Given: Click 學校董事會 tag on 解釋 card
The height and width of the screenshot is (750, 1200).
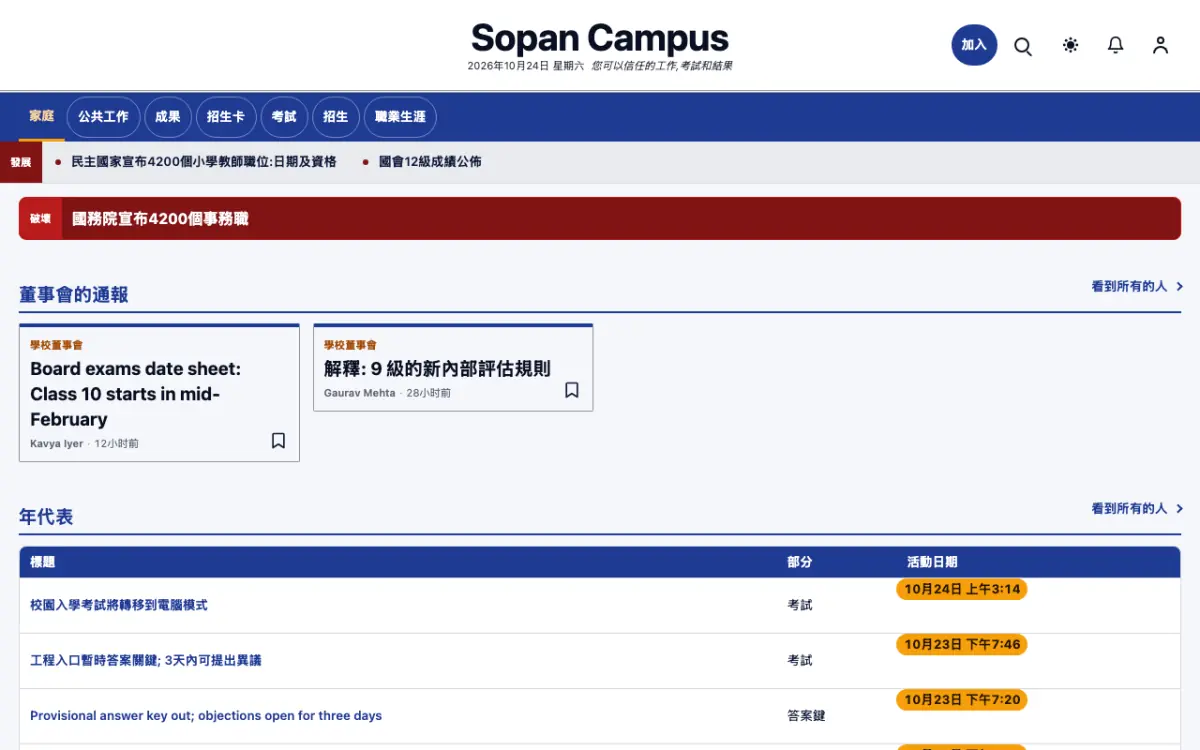Looking at the screenshot, I should pos(350,345).
